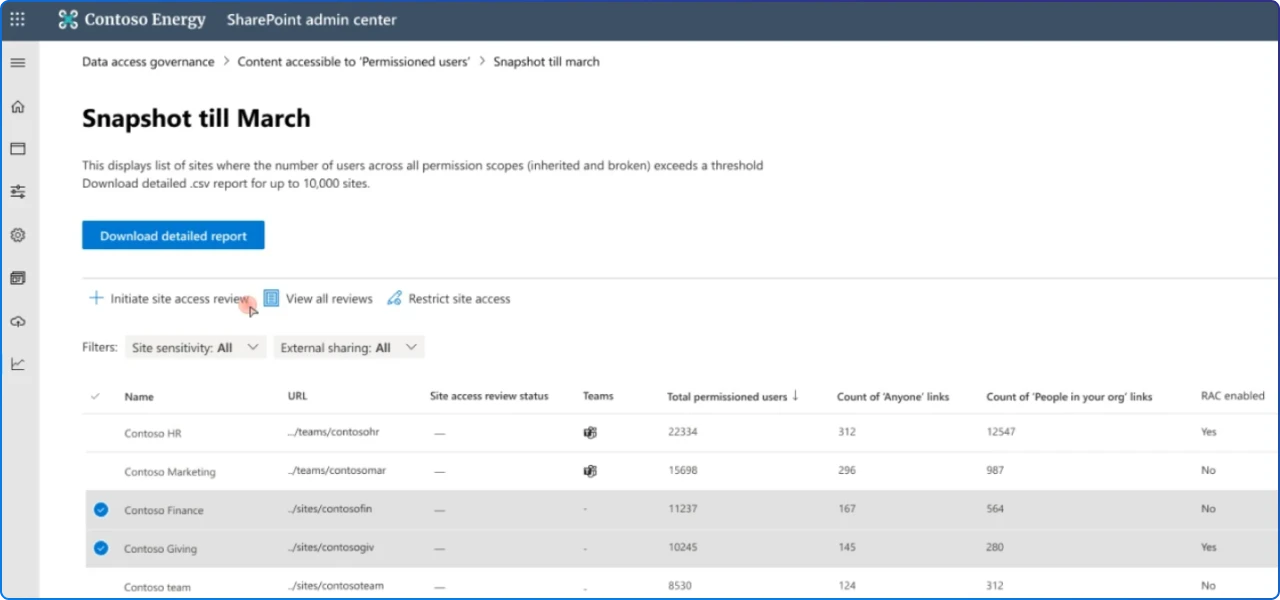Click the content services sidebar icon
1280x600 pixels.
(17, 277)
